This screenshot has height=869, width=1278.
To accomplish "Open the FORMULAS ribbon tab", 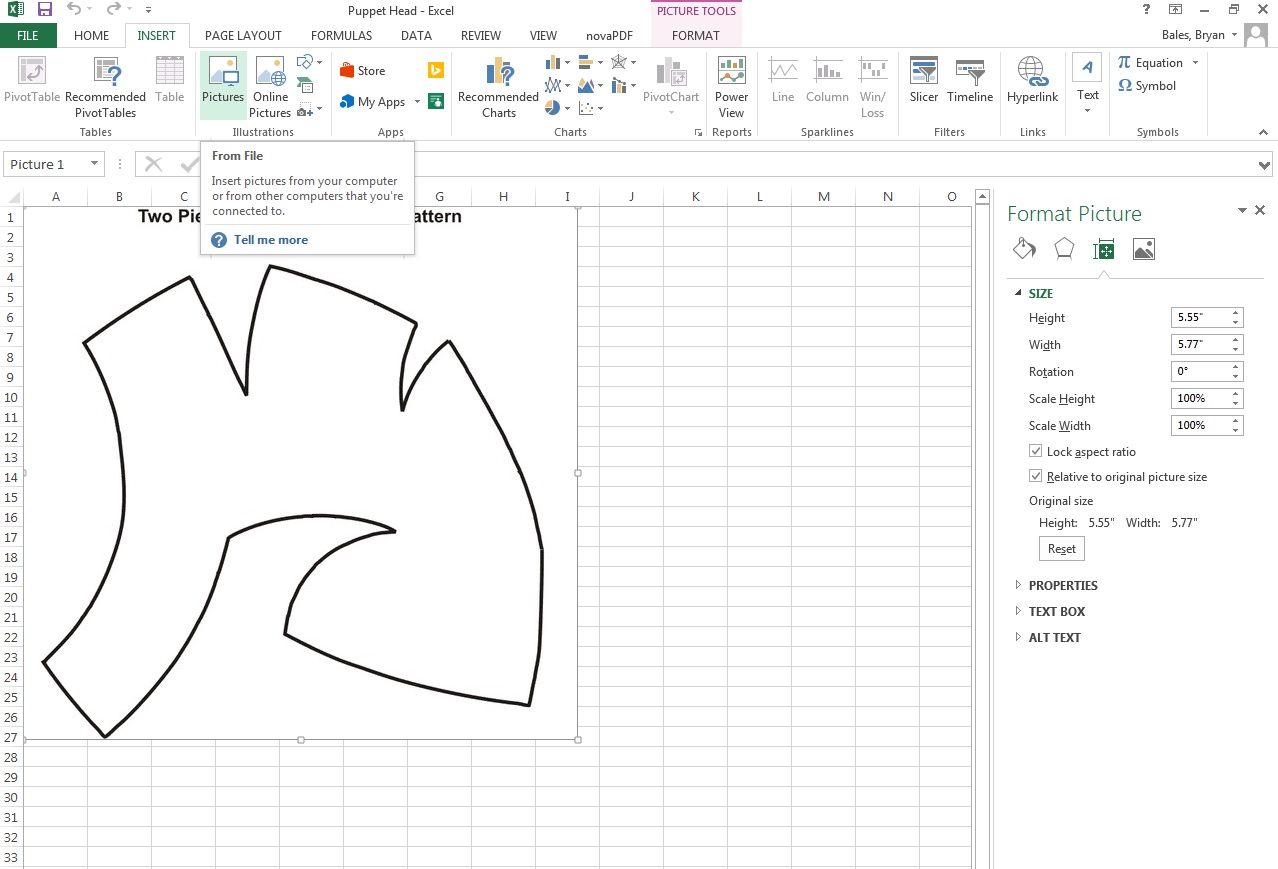I will tap(341, 35).
